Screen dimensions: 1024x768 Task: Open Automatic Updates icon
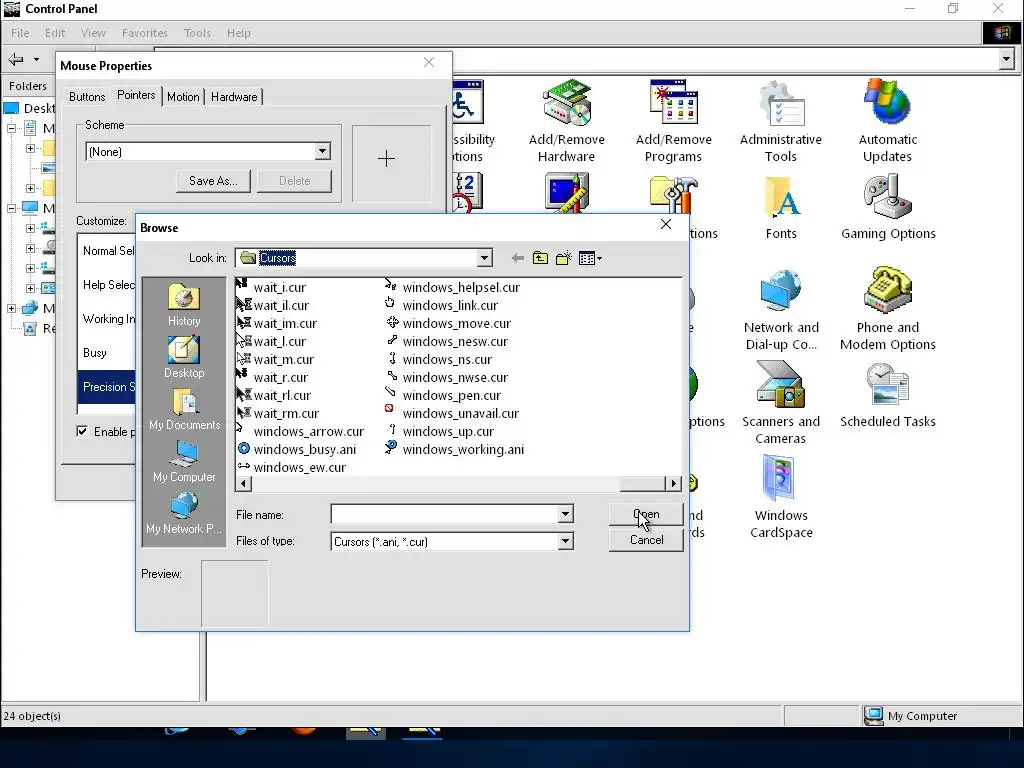[x=888, y=121]
